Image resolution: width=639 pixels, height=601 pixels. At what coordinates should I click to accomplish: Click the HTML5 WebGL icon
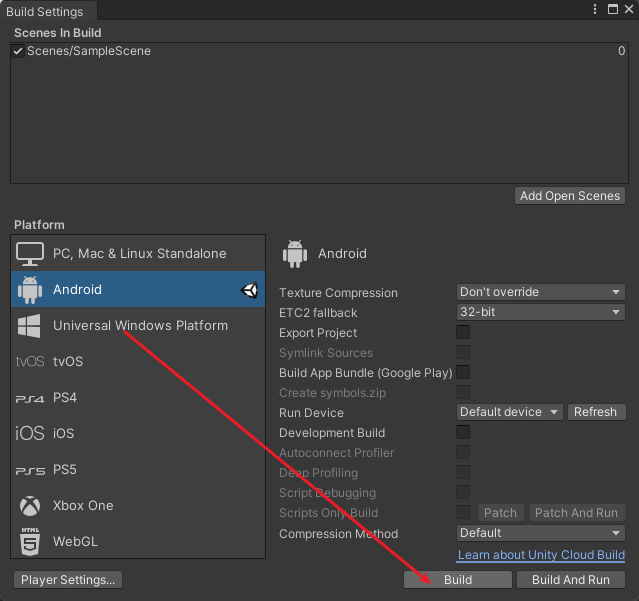pyautogui.click(x=30, y=541)
